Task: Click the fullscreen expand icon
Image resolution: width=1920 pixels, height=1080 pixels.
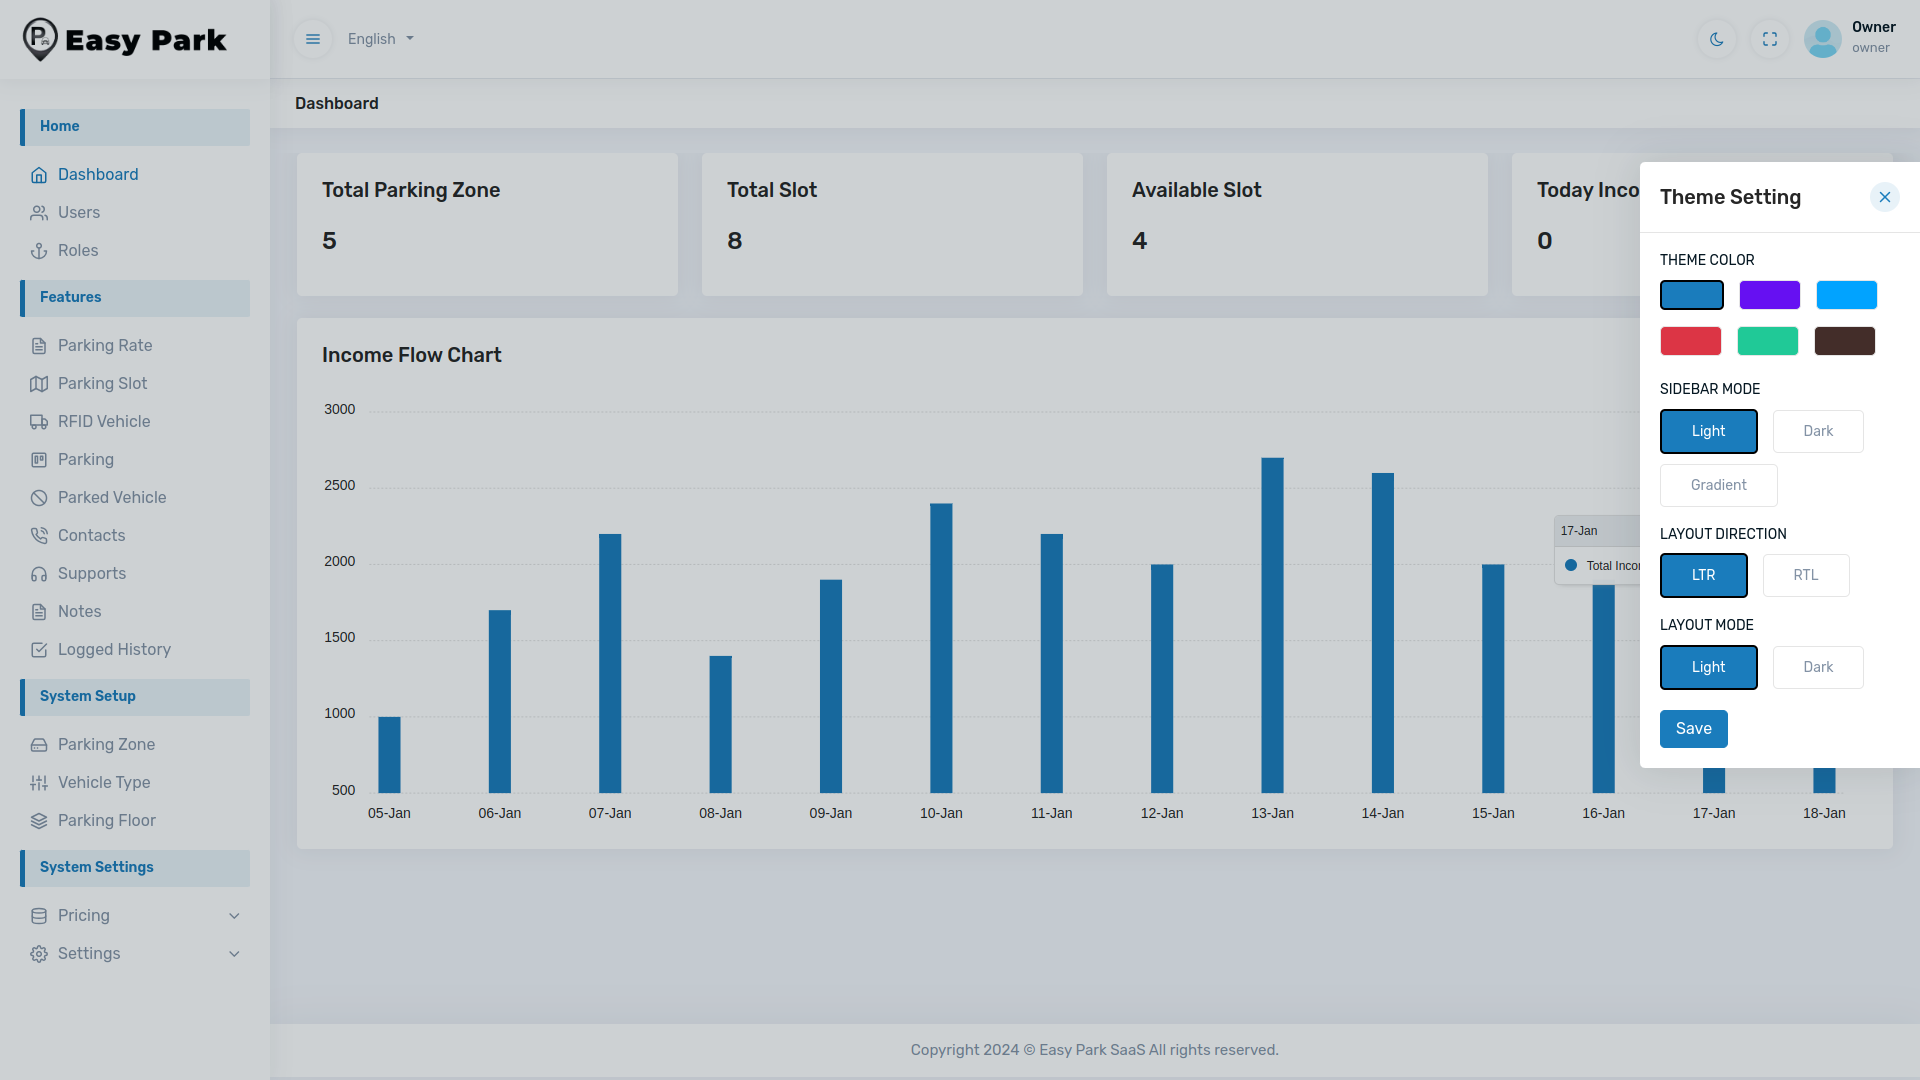Action: 1770,39
